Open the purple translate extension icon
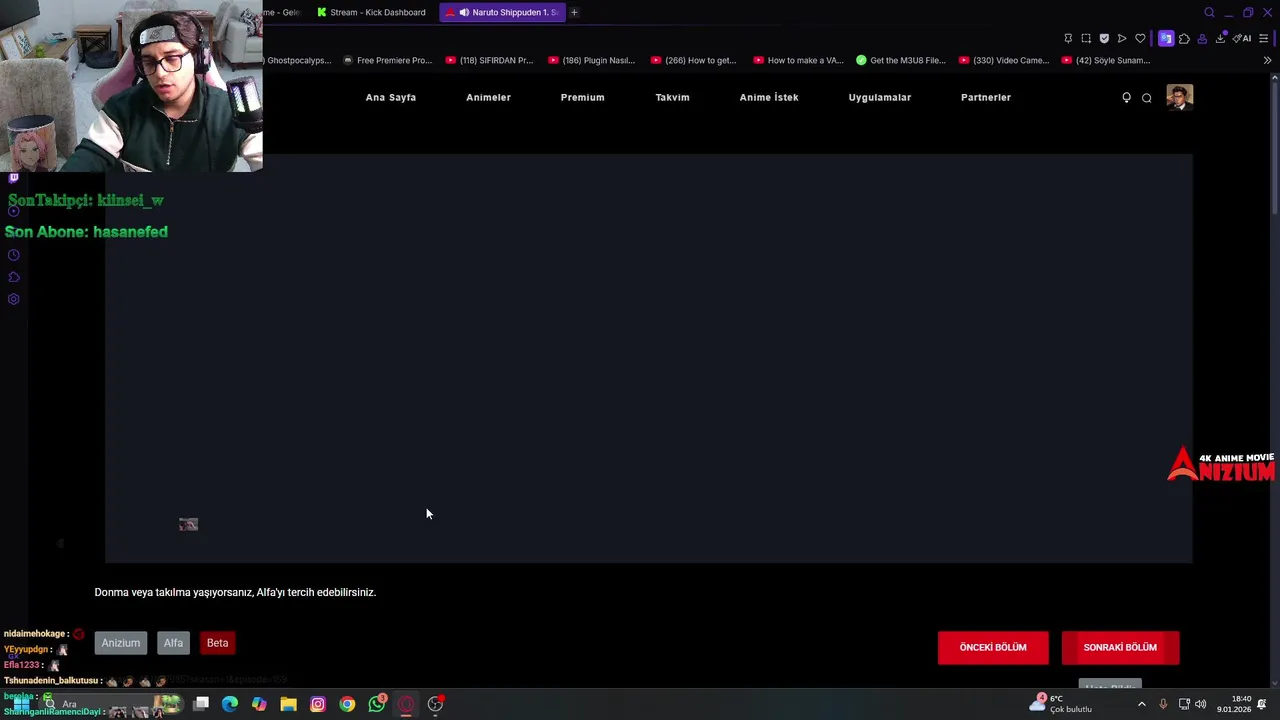 coord(1166,38)
